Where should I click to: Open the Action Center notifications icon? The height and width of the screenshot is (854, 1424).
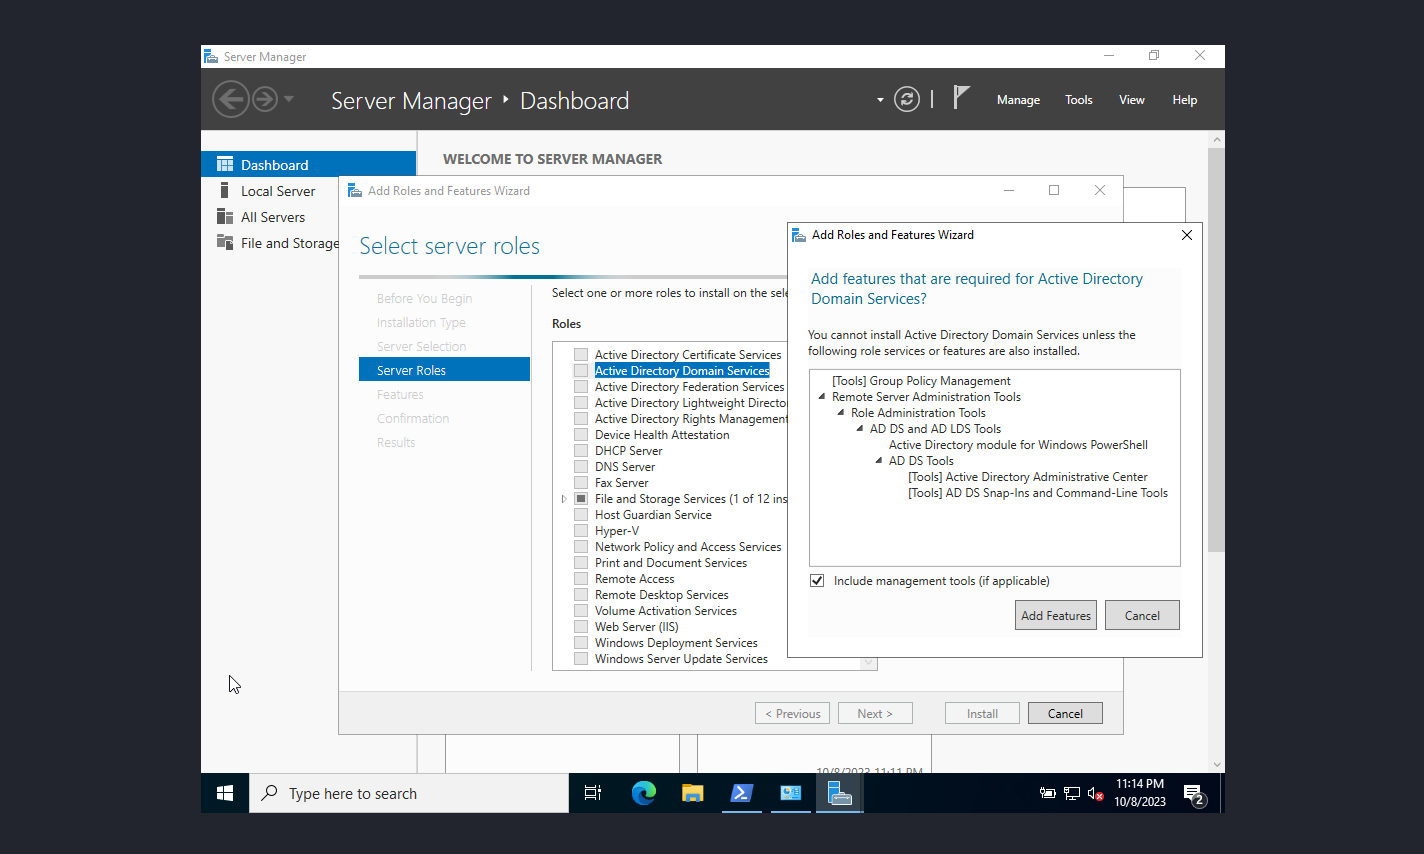click(1195, 794)
